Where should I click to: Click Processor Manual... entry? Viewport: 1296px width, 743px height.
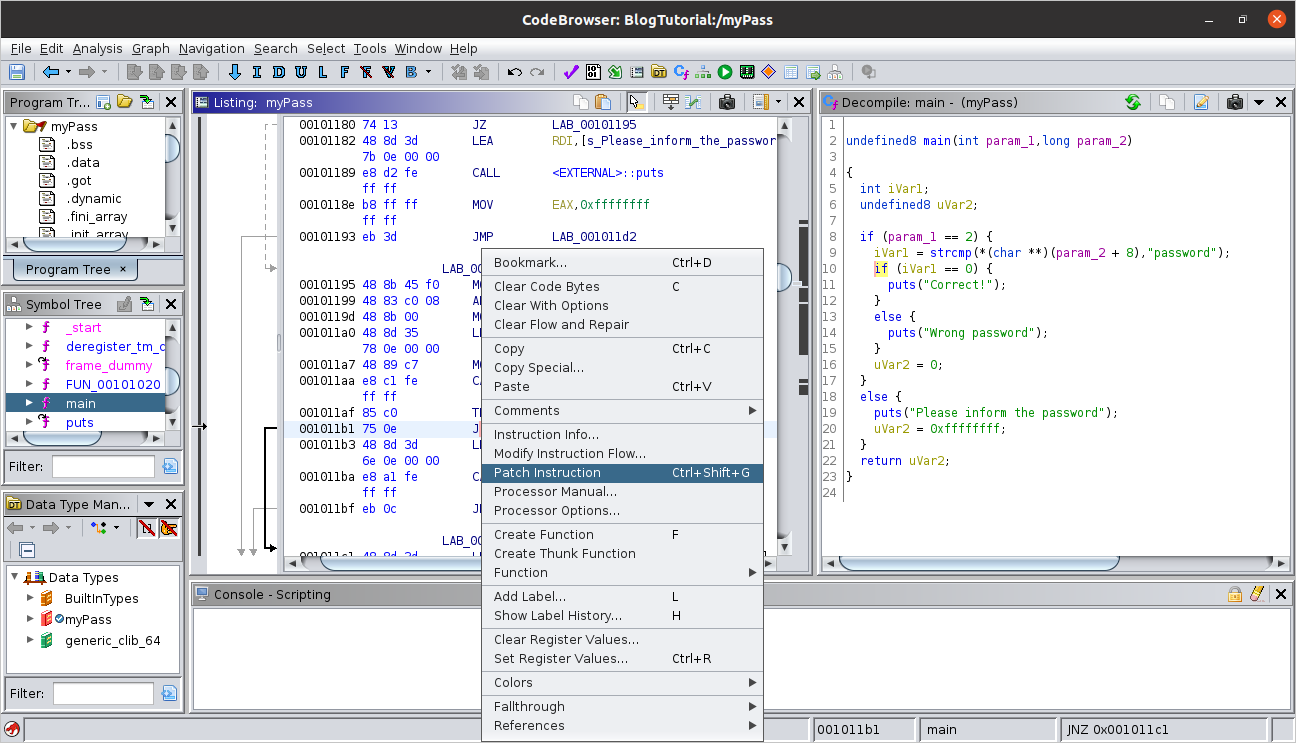622,491
